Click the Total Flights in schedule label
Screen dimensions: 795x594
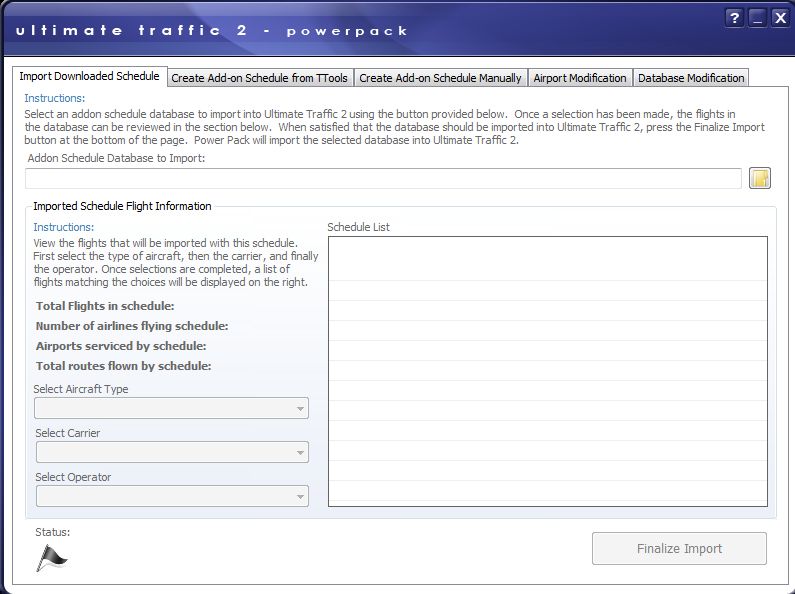point(105,306)
